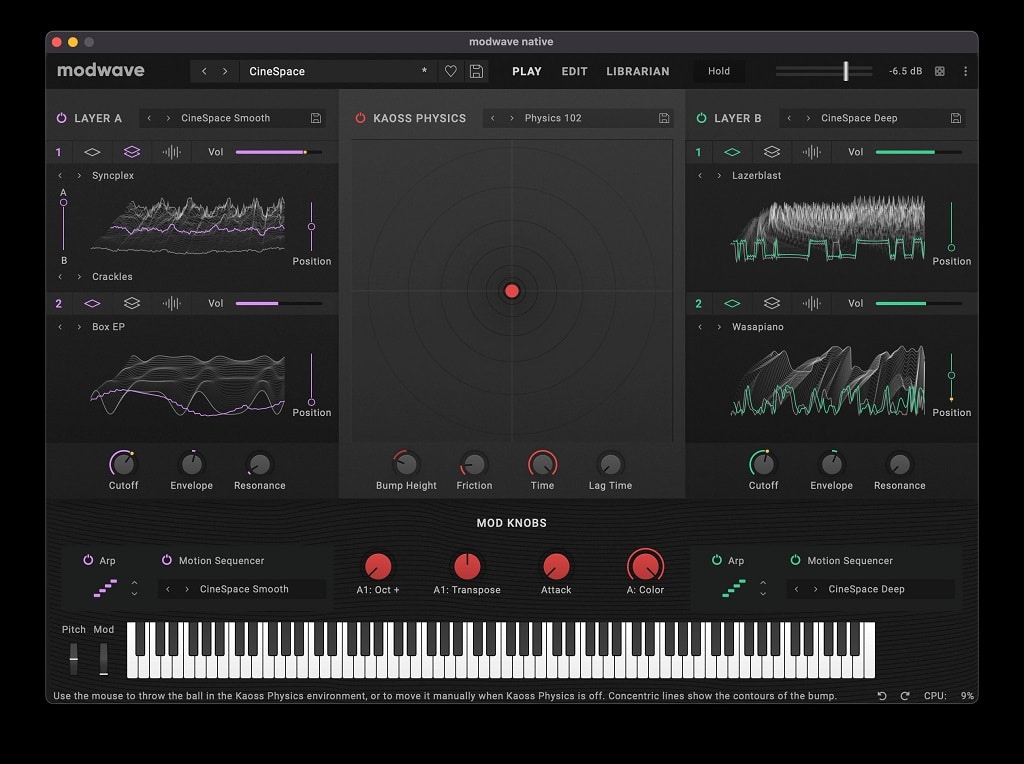The image size is (1024, 764).
Task: Toggle Layer B Motion Sequencer power
Action: pyautogui.click(x=795, y=560)
